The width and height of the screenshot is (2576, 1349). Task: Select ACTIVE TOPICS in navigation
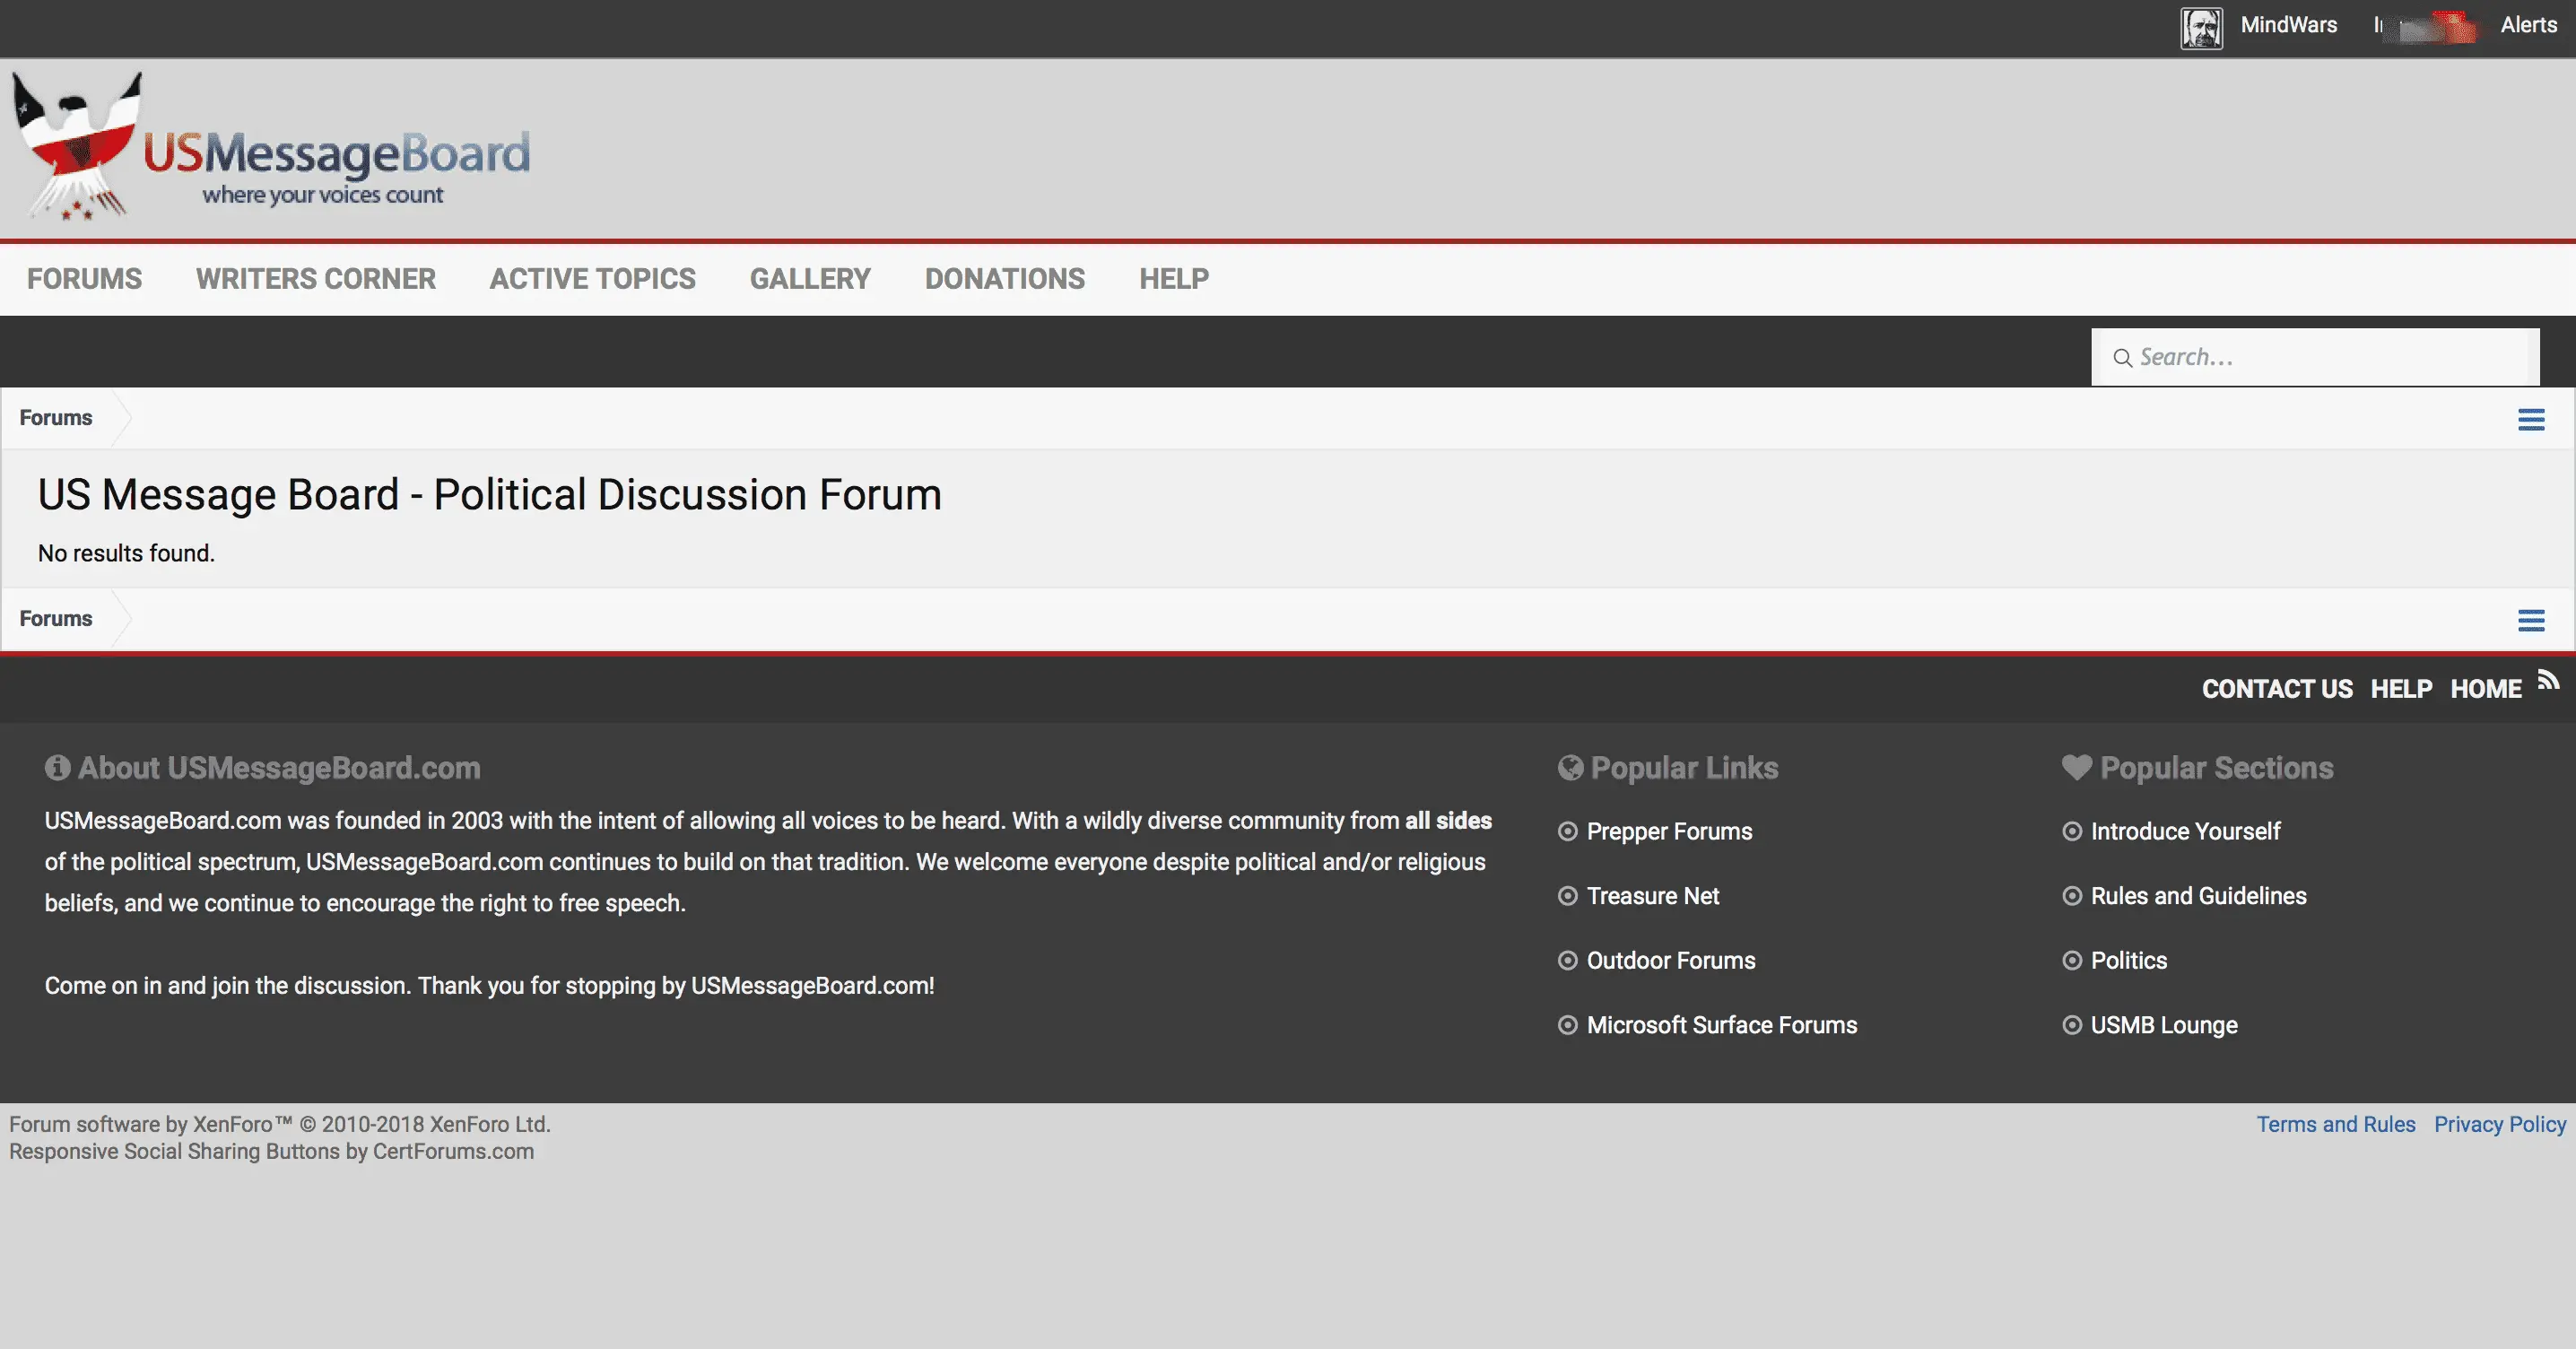[x=593, y=279]
